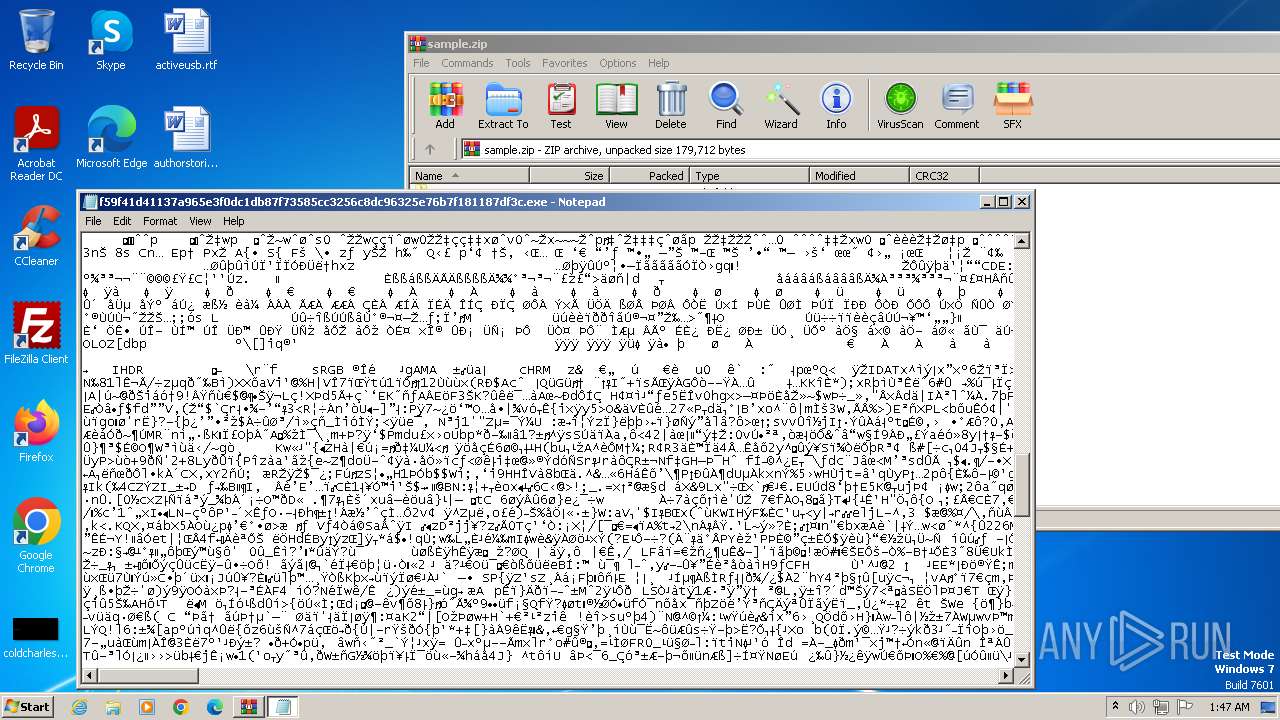Open activeusb.rtf document on desktop

coord(186,40)
